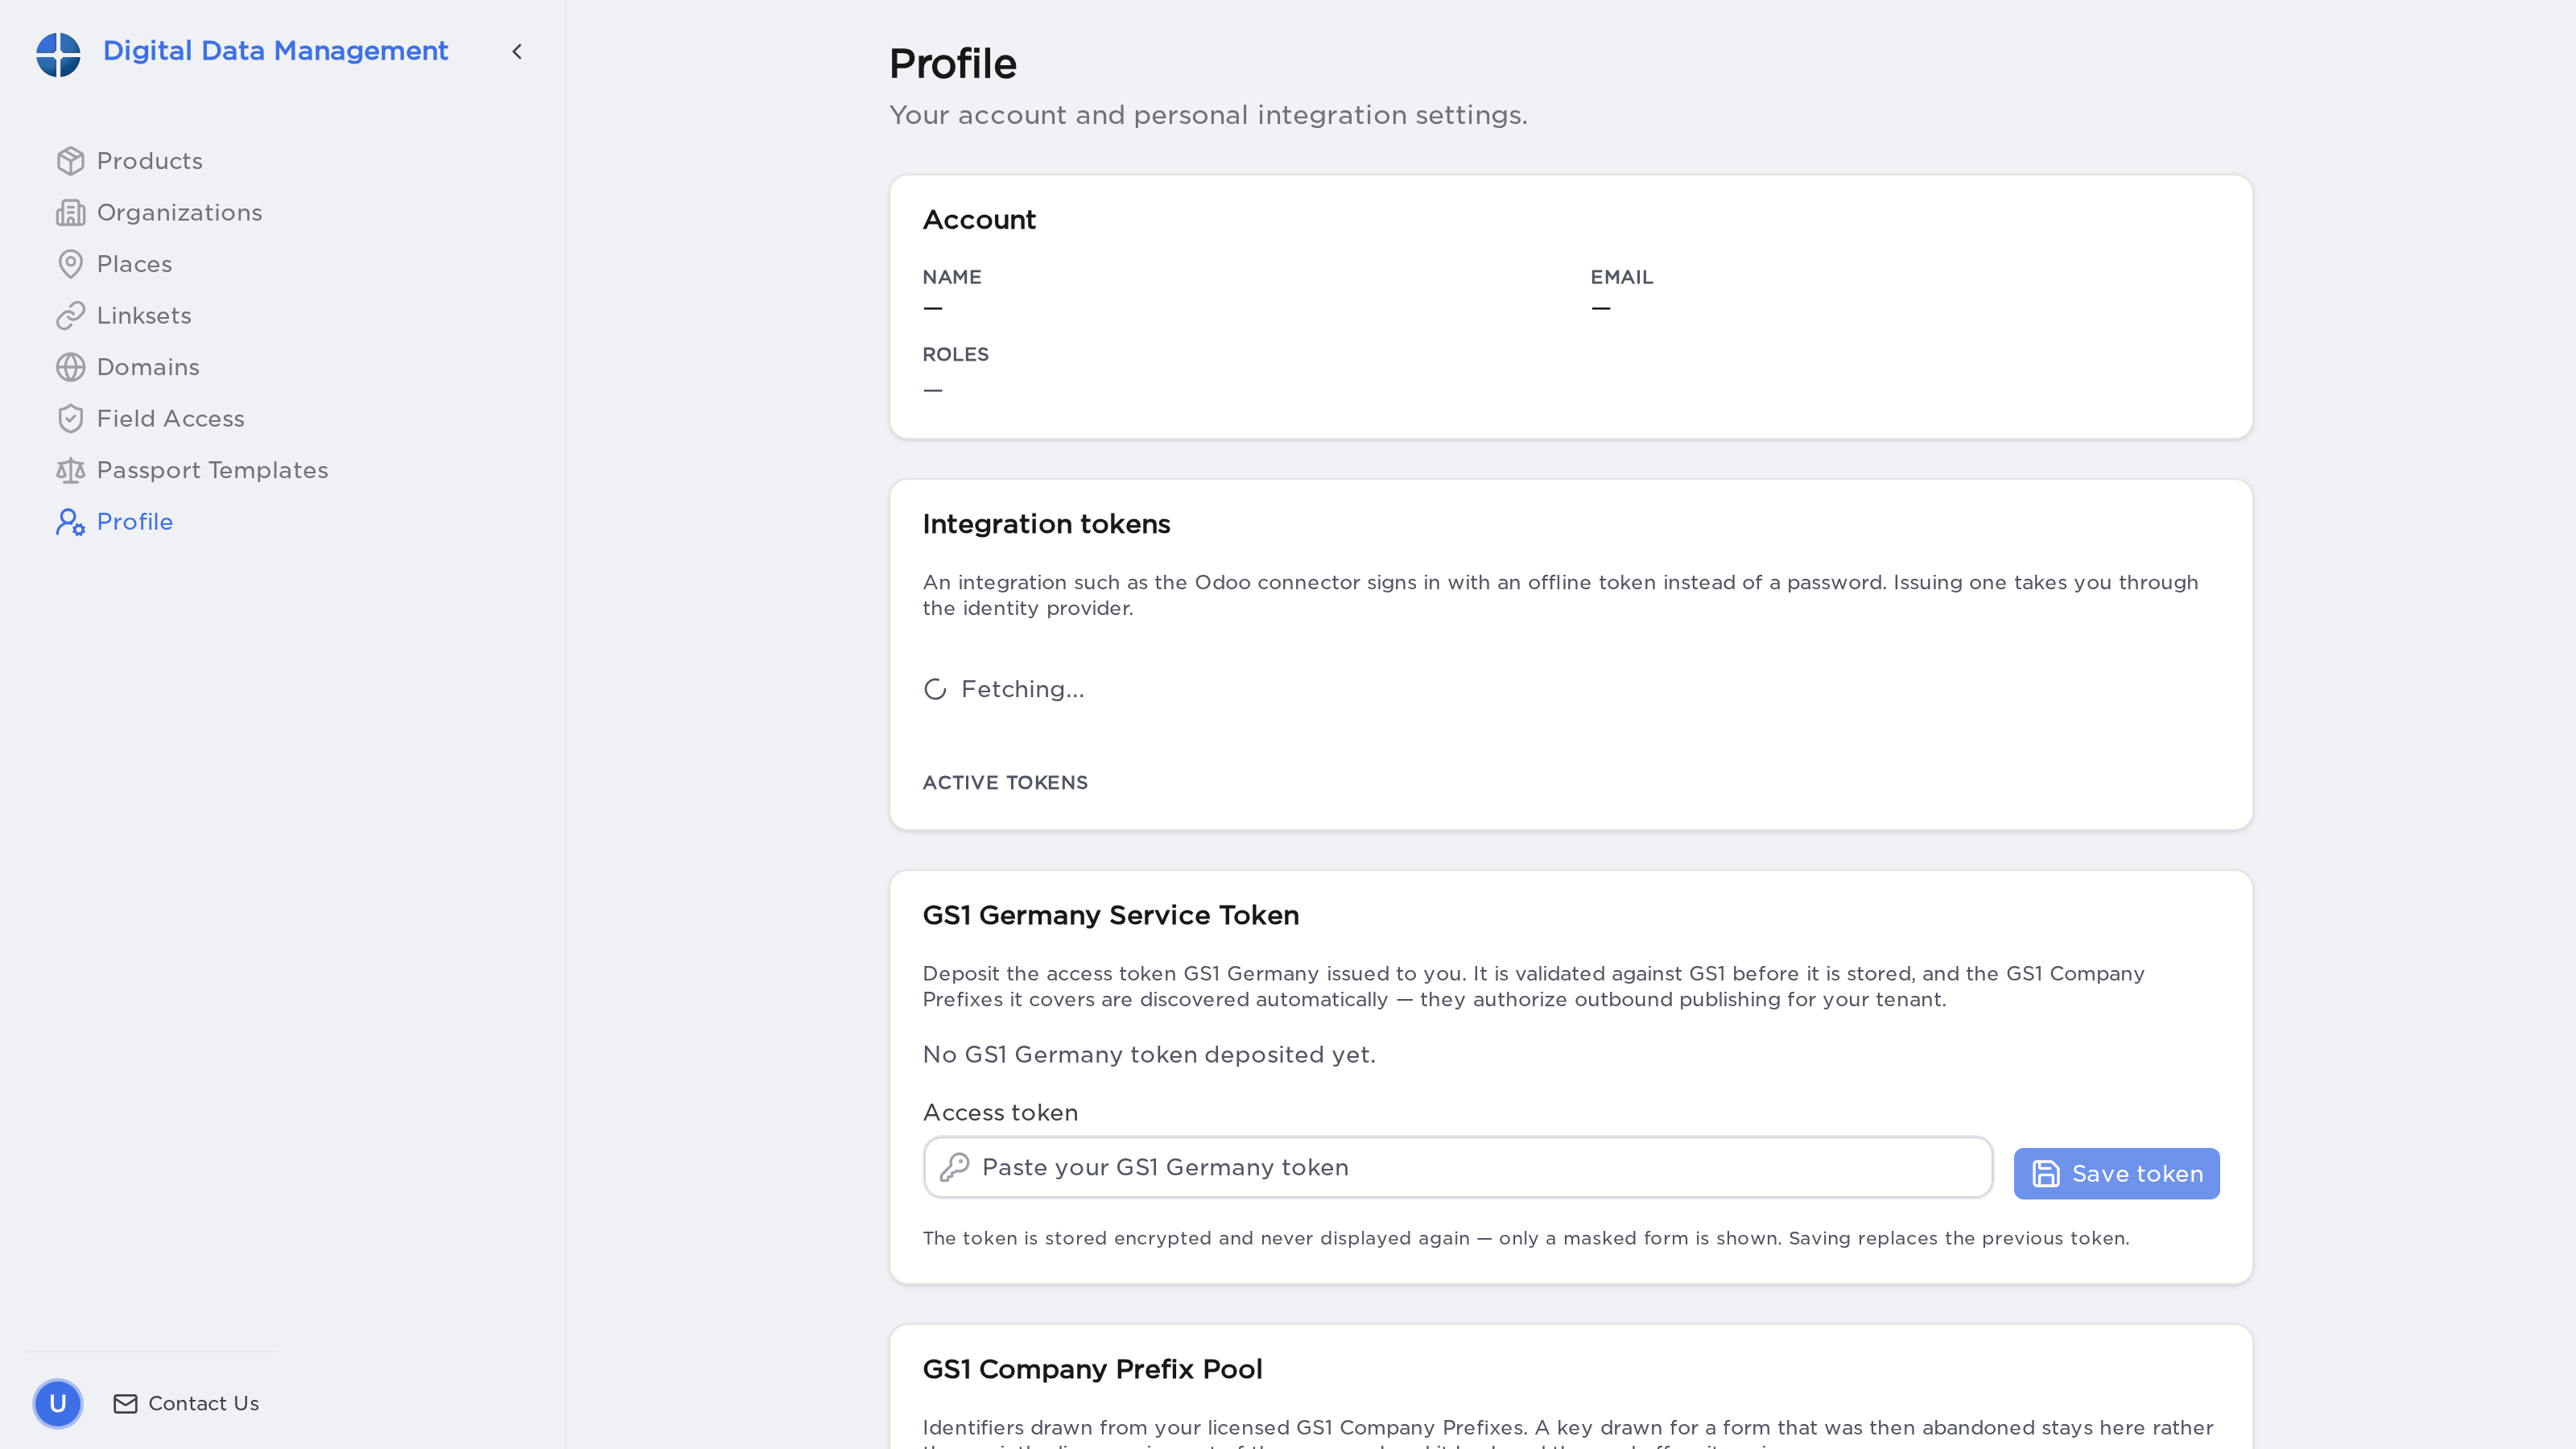
Task: Click the Digital Data Management title link
Action: (275, 51)
